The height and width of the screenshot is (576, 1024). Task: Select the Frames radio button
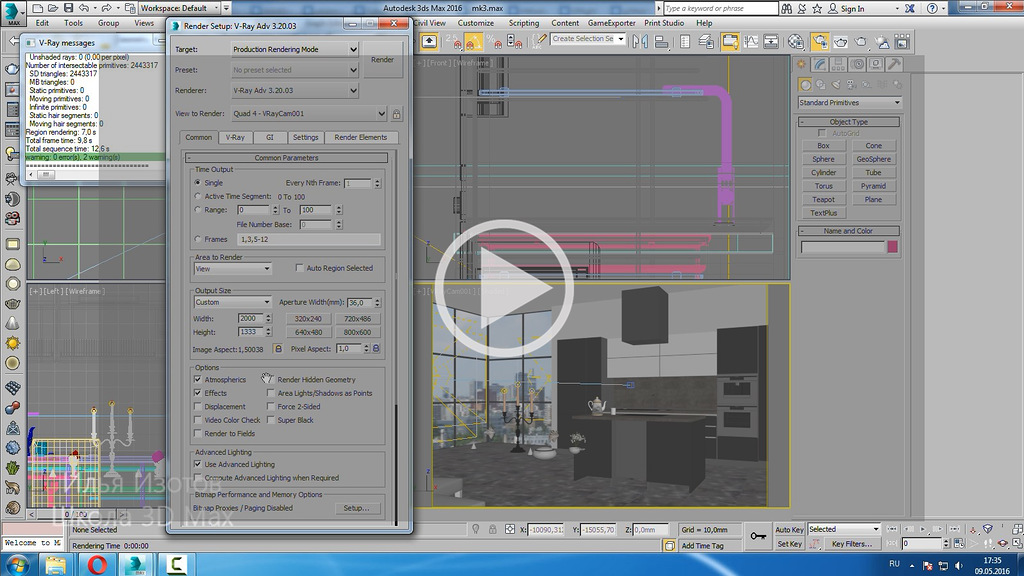pos(198,239)
